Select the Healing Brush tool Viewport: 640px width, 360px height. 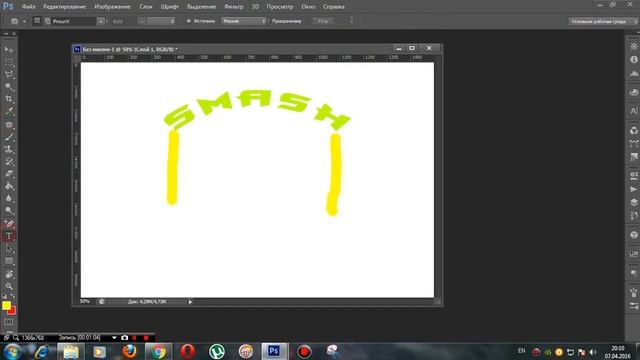pyautogui.click(x=9, y=124)
